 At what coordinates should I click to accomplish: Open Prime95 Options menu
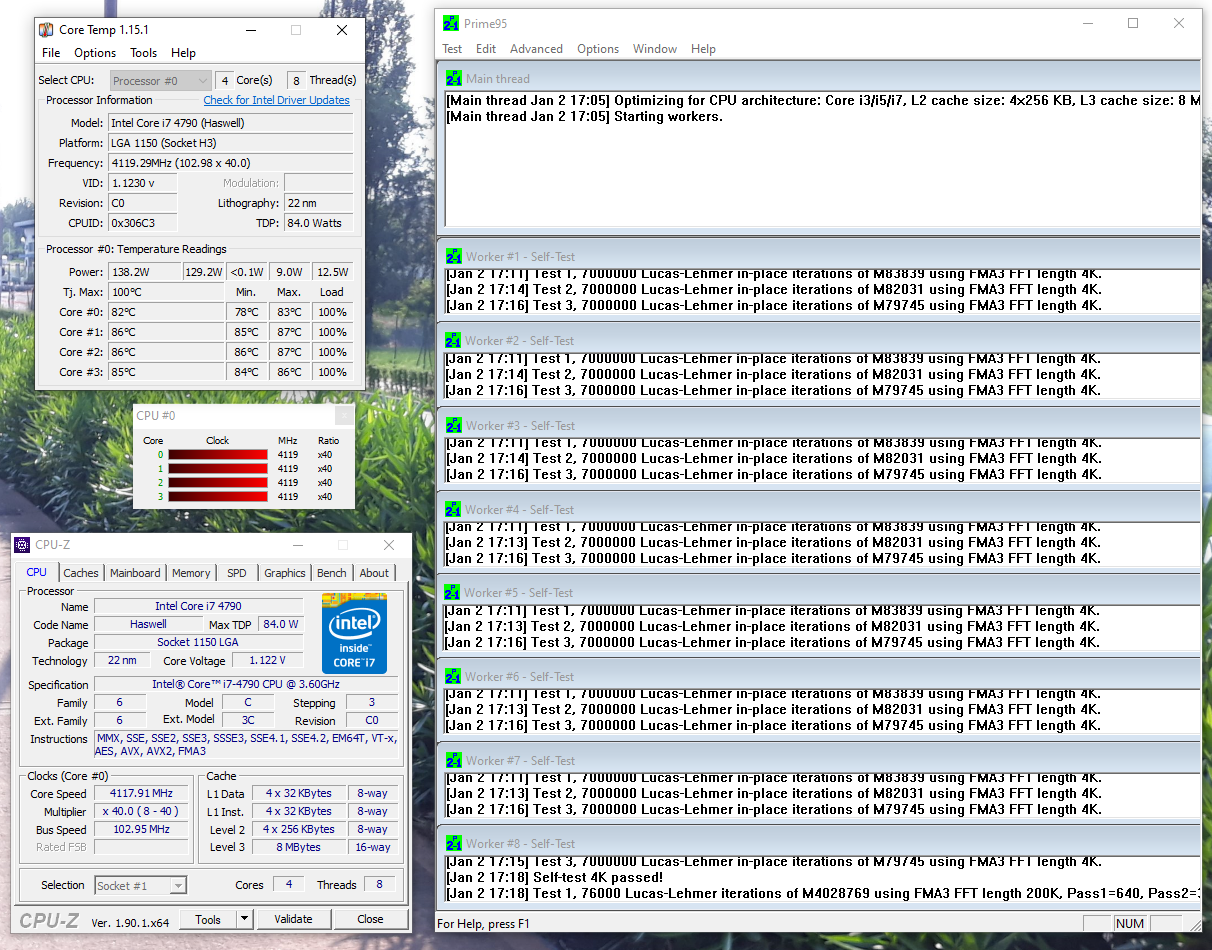[x=598, y=49]
